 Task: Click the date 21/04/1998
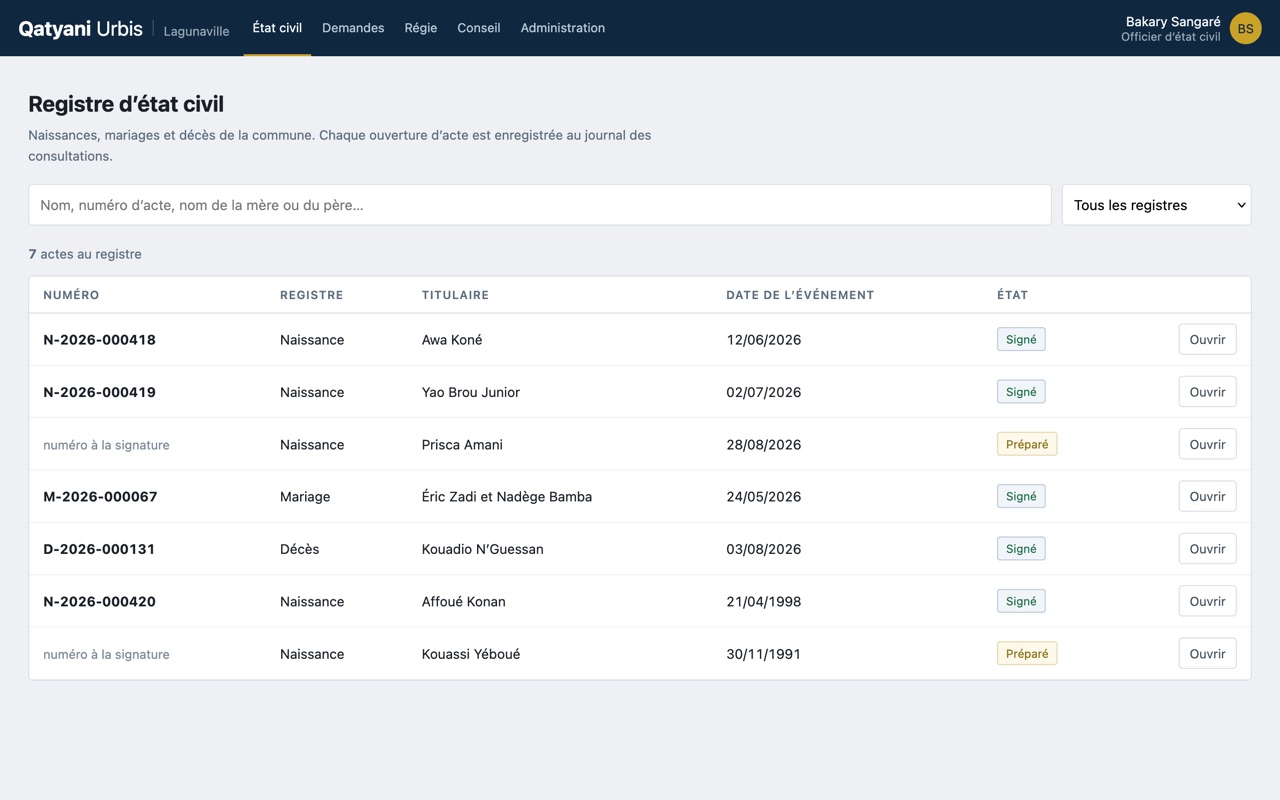pos(764,602)
